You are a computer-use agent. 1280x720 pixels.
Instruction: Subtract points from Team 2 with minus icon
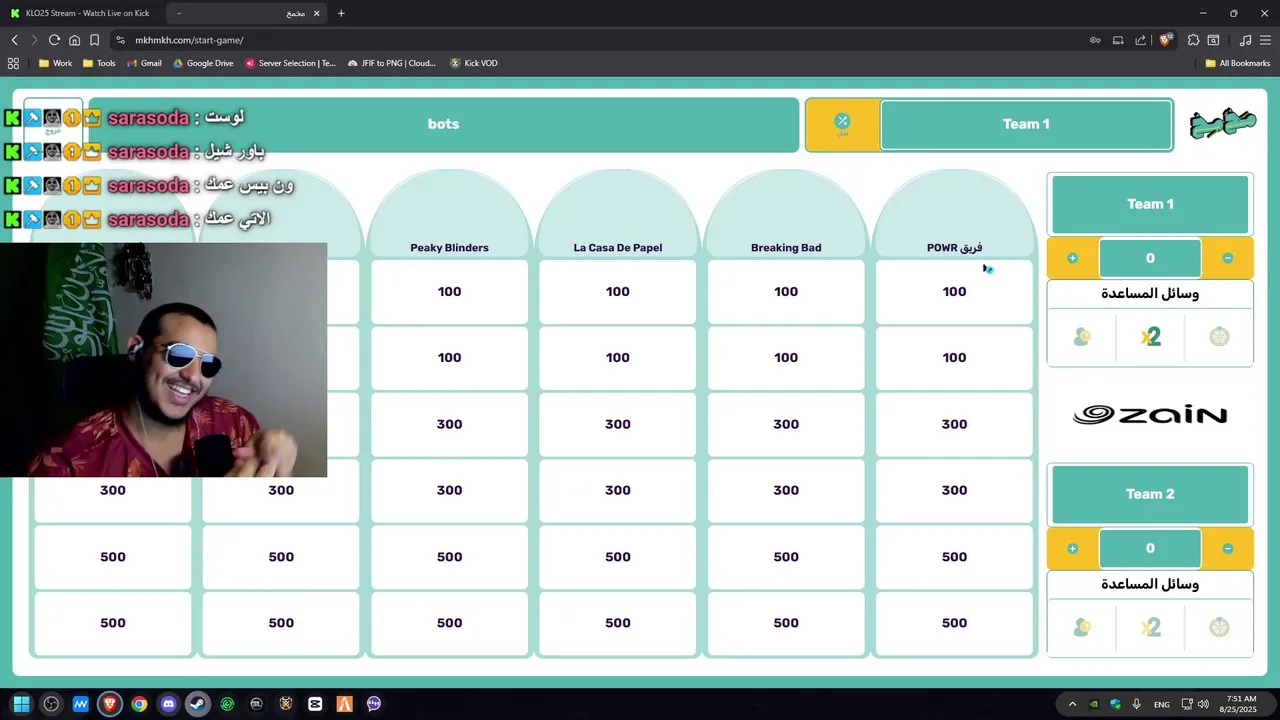pyautogui.click(x=1228, y=548)
